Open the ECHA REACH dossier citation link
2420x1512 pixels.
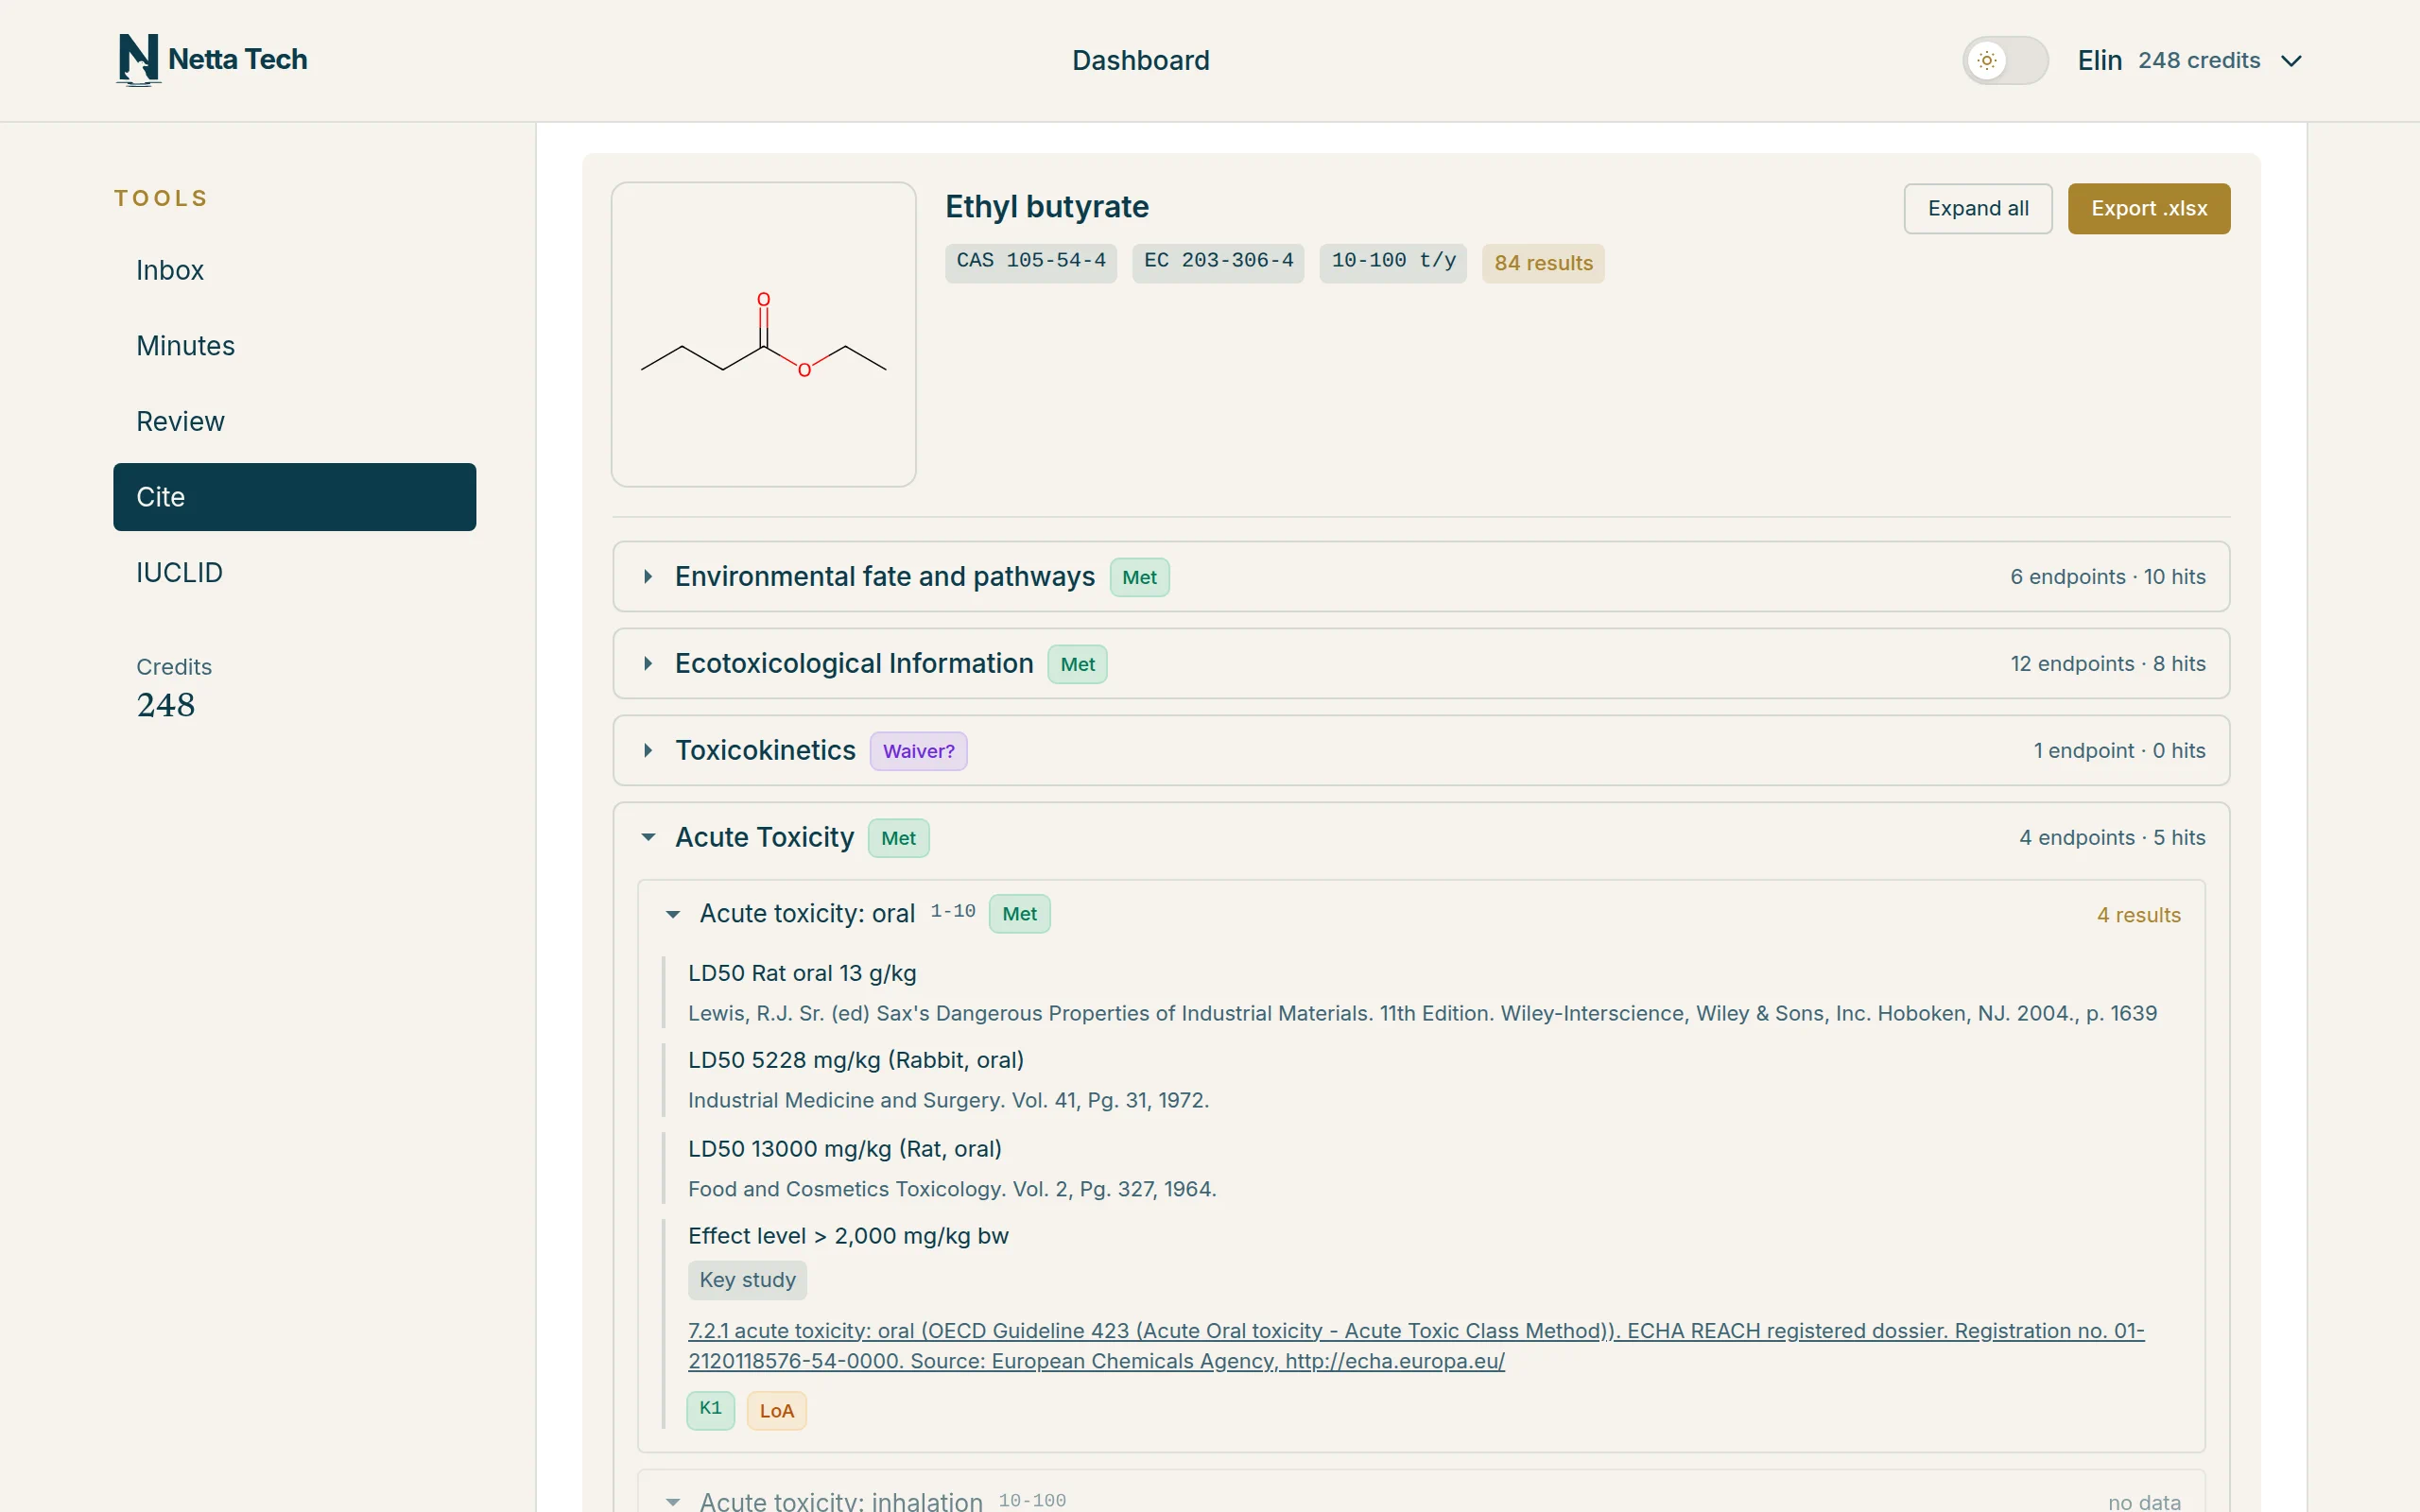(x=1415, y=1345)
